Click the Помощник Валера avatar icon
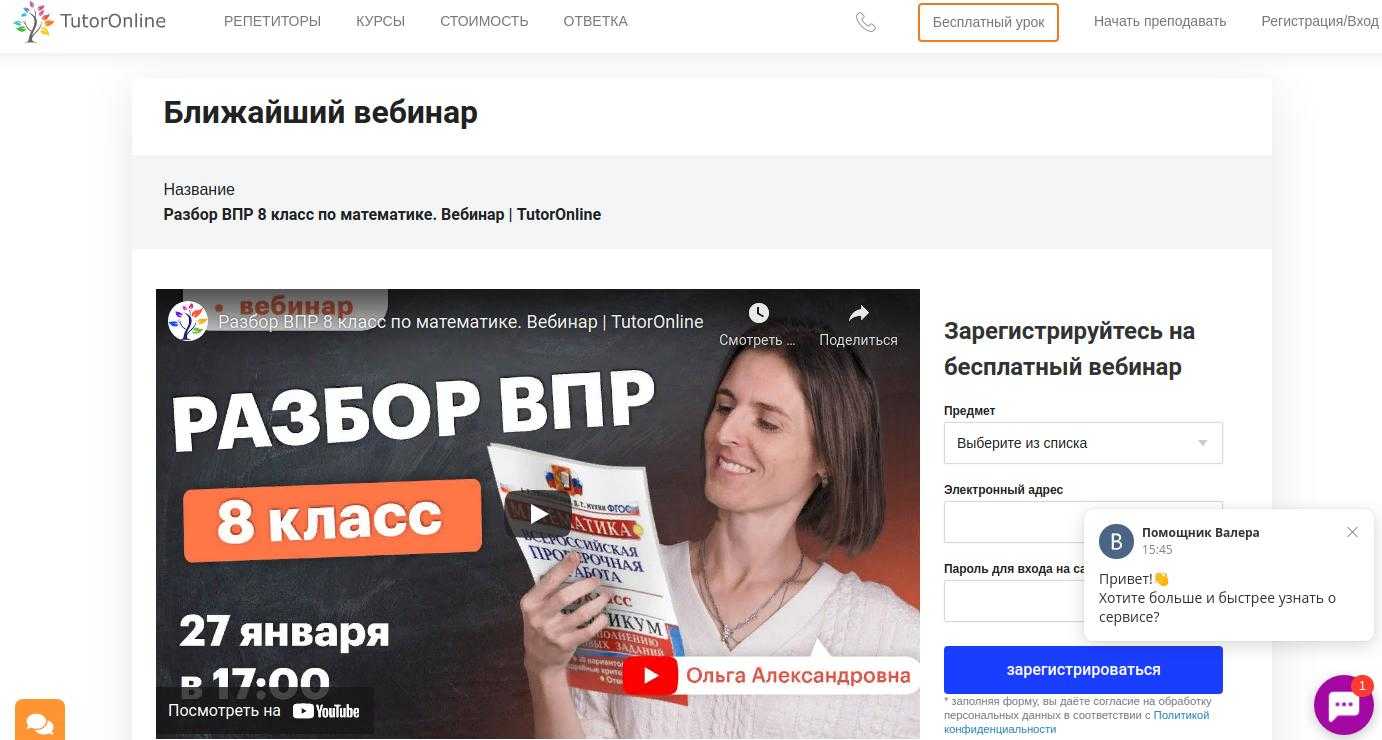1382x740 pixels. click(1116, 541)
